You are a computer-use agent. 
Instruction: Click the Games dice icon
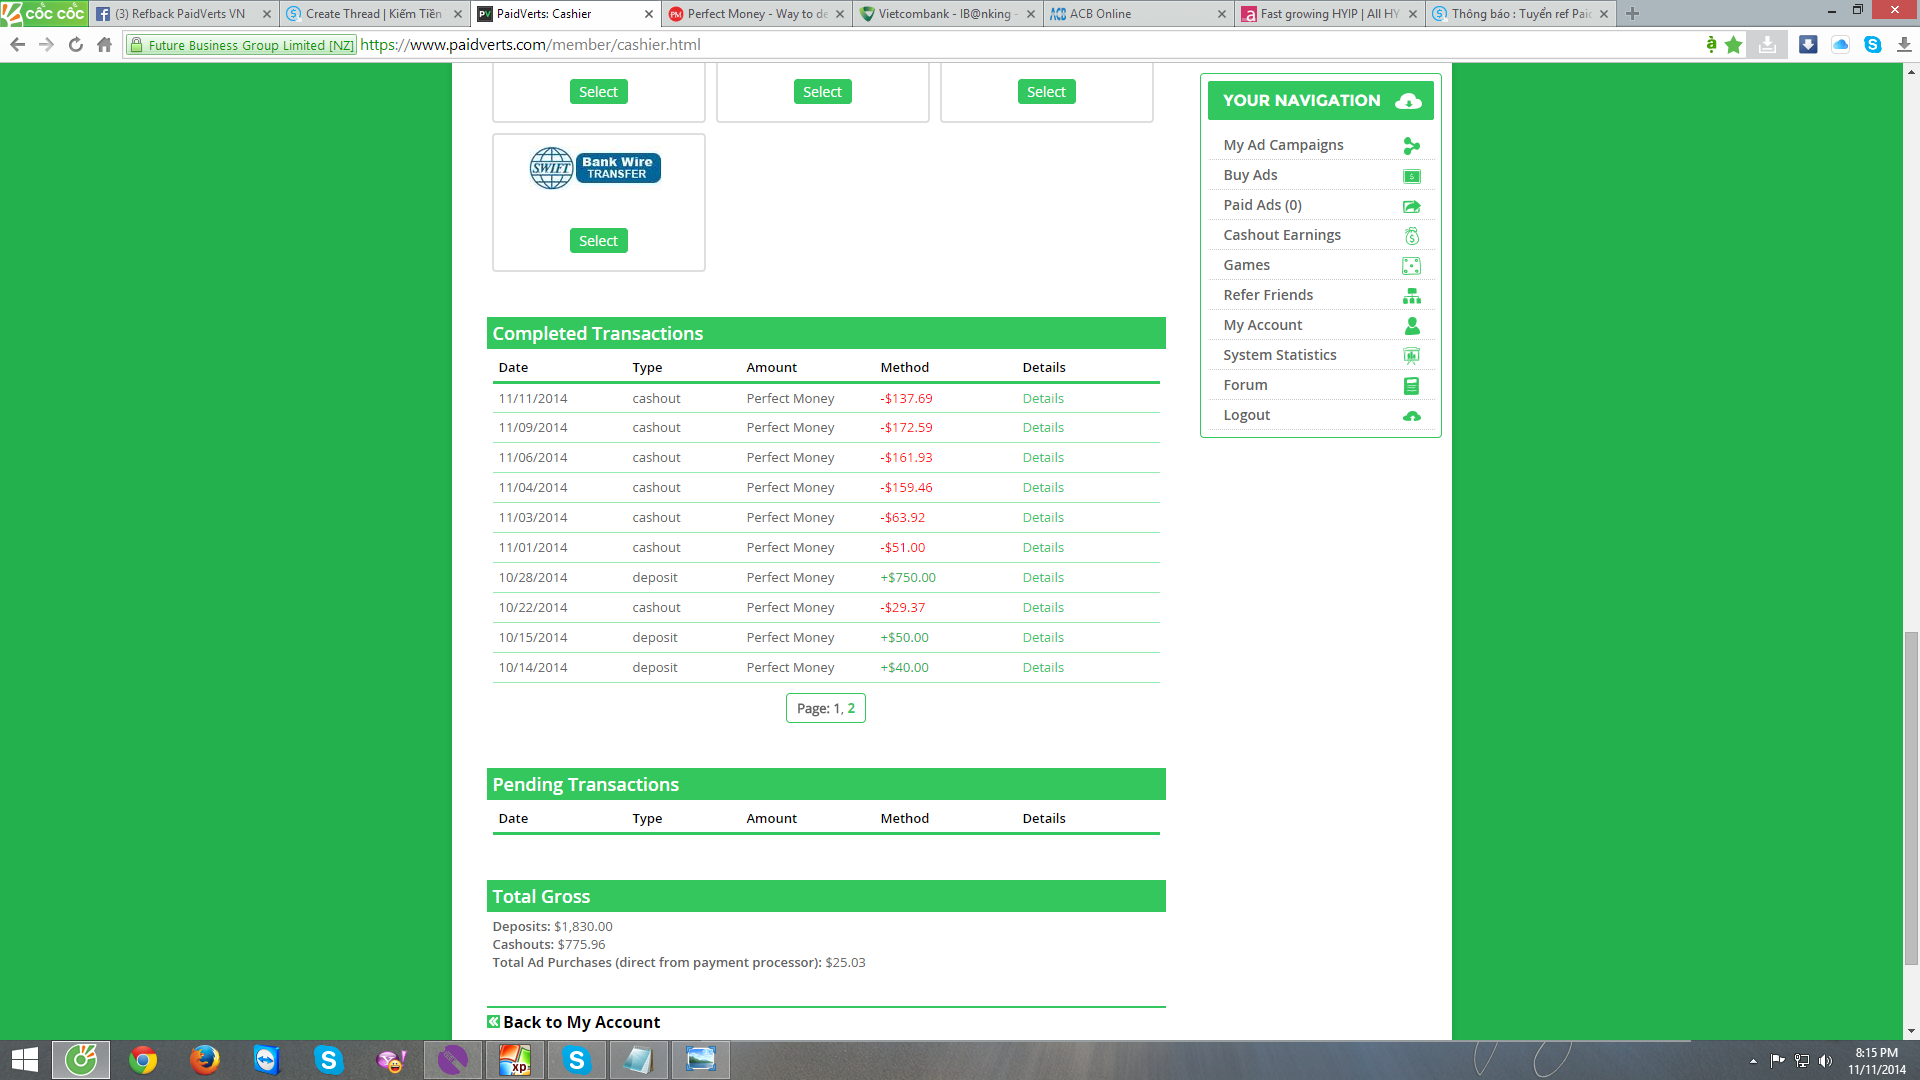pyautogui.click(x=1411, y=266)
